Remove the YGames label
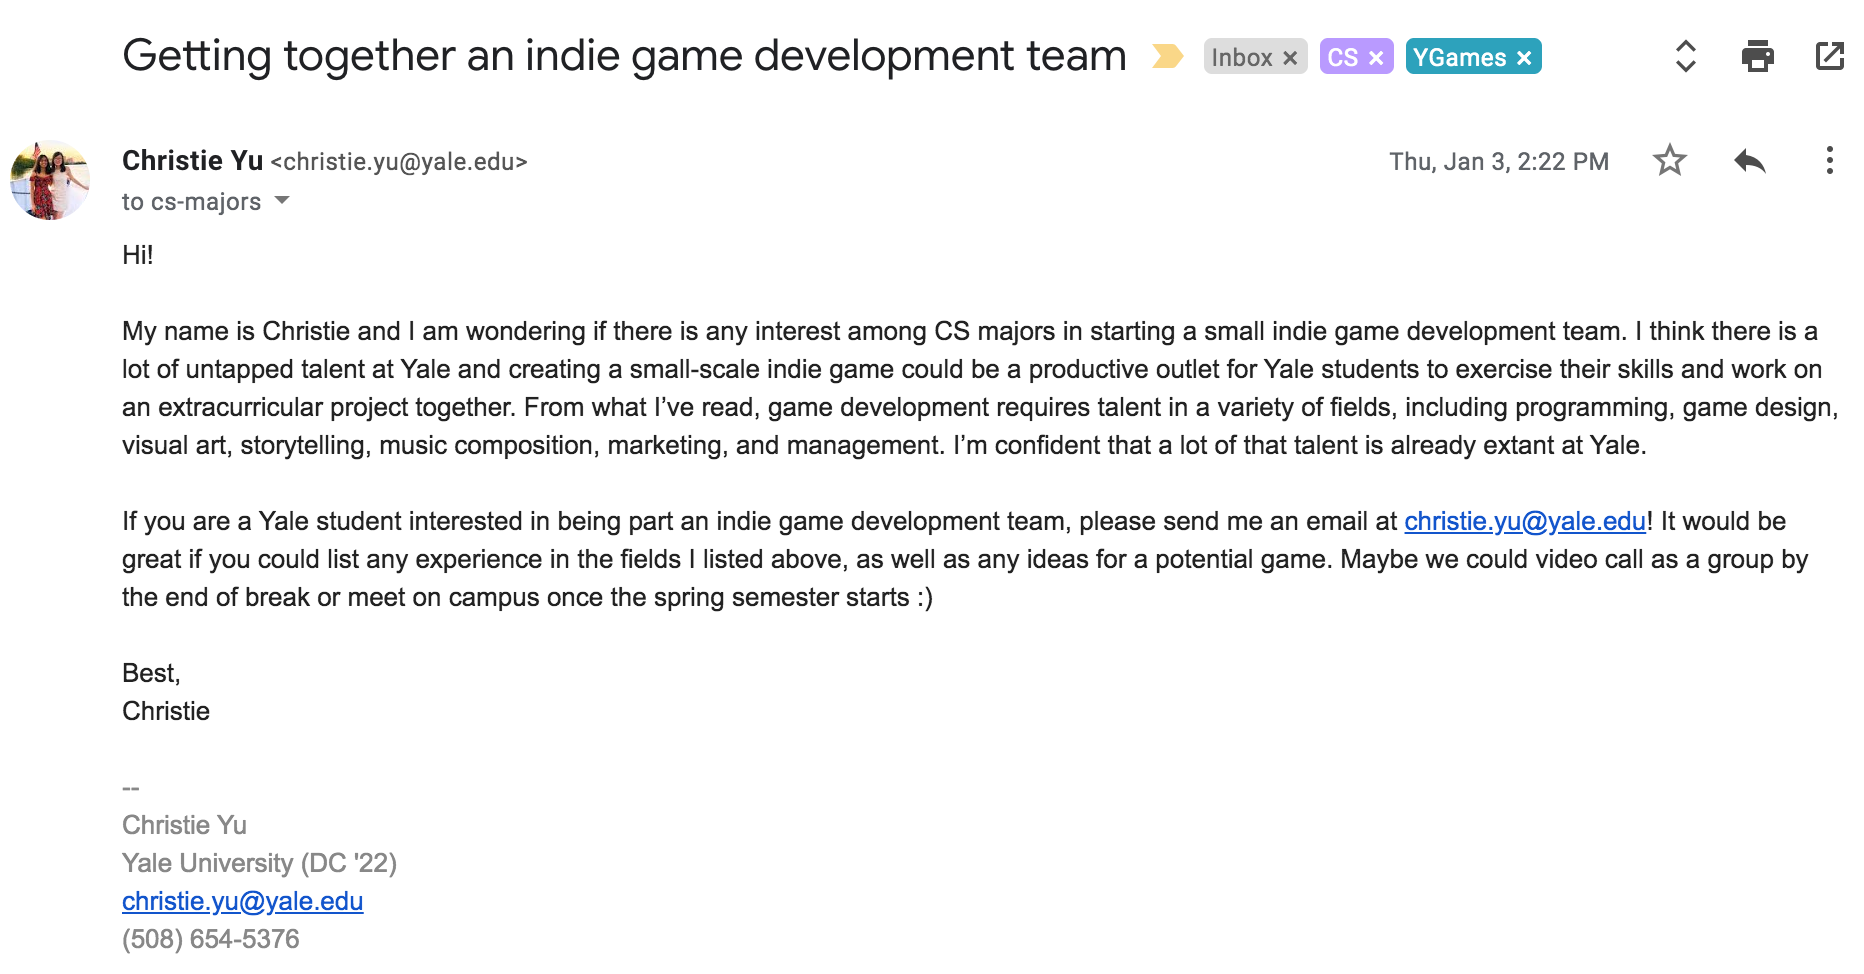This screenshot has width=1864, height=974. pos(1524,58)
